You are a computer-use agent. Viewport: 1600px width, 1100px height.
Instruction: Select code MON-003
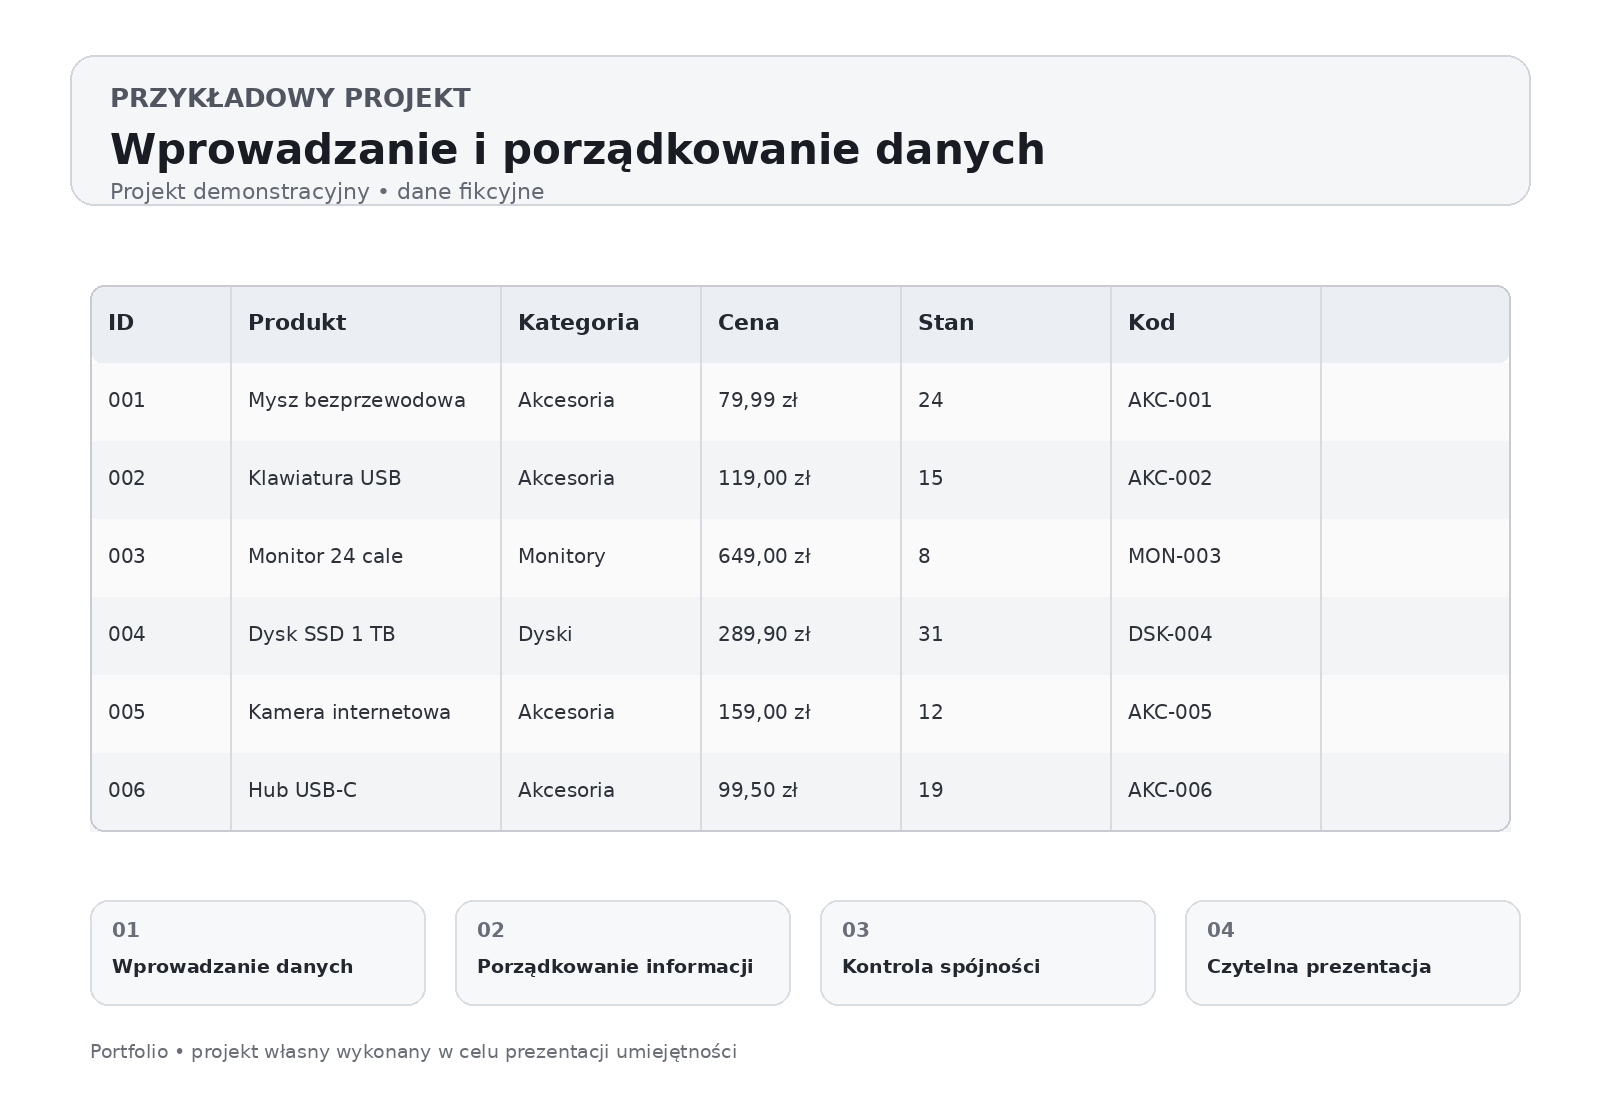(x=1174, y=557)
